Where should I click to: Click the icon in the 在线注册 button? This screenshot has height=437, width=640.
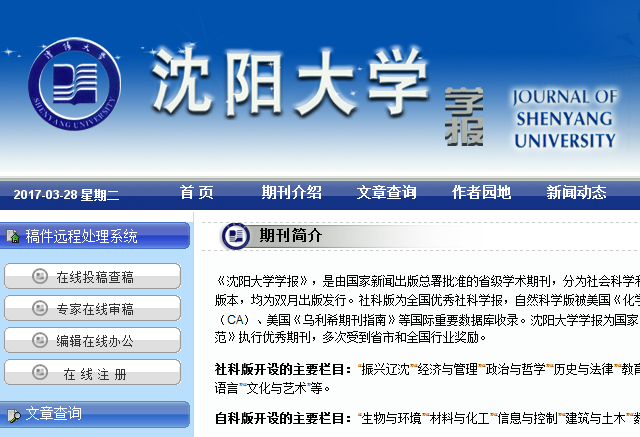click(x=40, y=372)
